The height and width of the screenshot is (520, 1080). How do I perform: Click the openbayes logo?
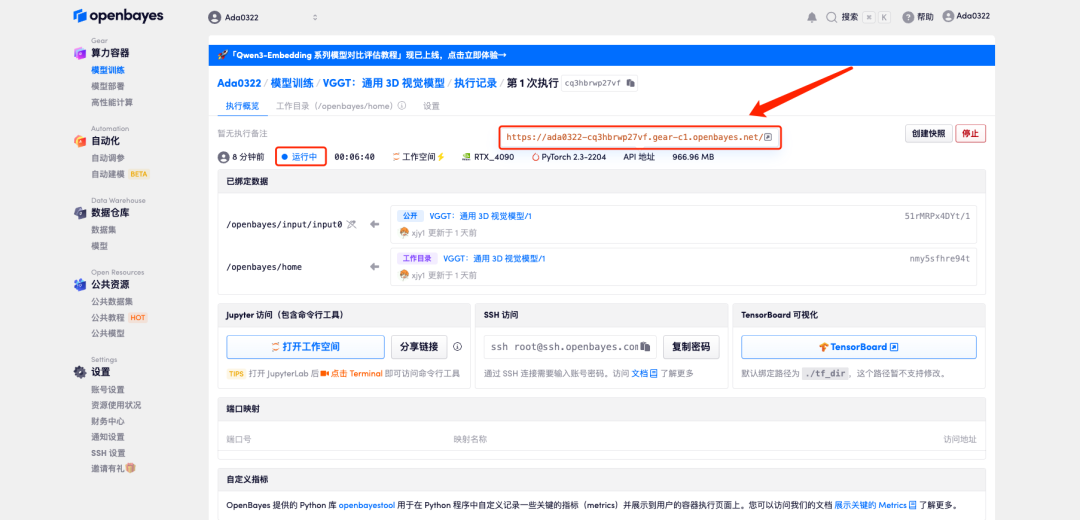(x=118, y=16)
